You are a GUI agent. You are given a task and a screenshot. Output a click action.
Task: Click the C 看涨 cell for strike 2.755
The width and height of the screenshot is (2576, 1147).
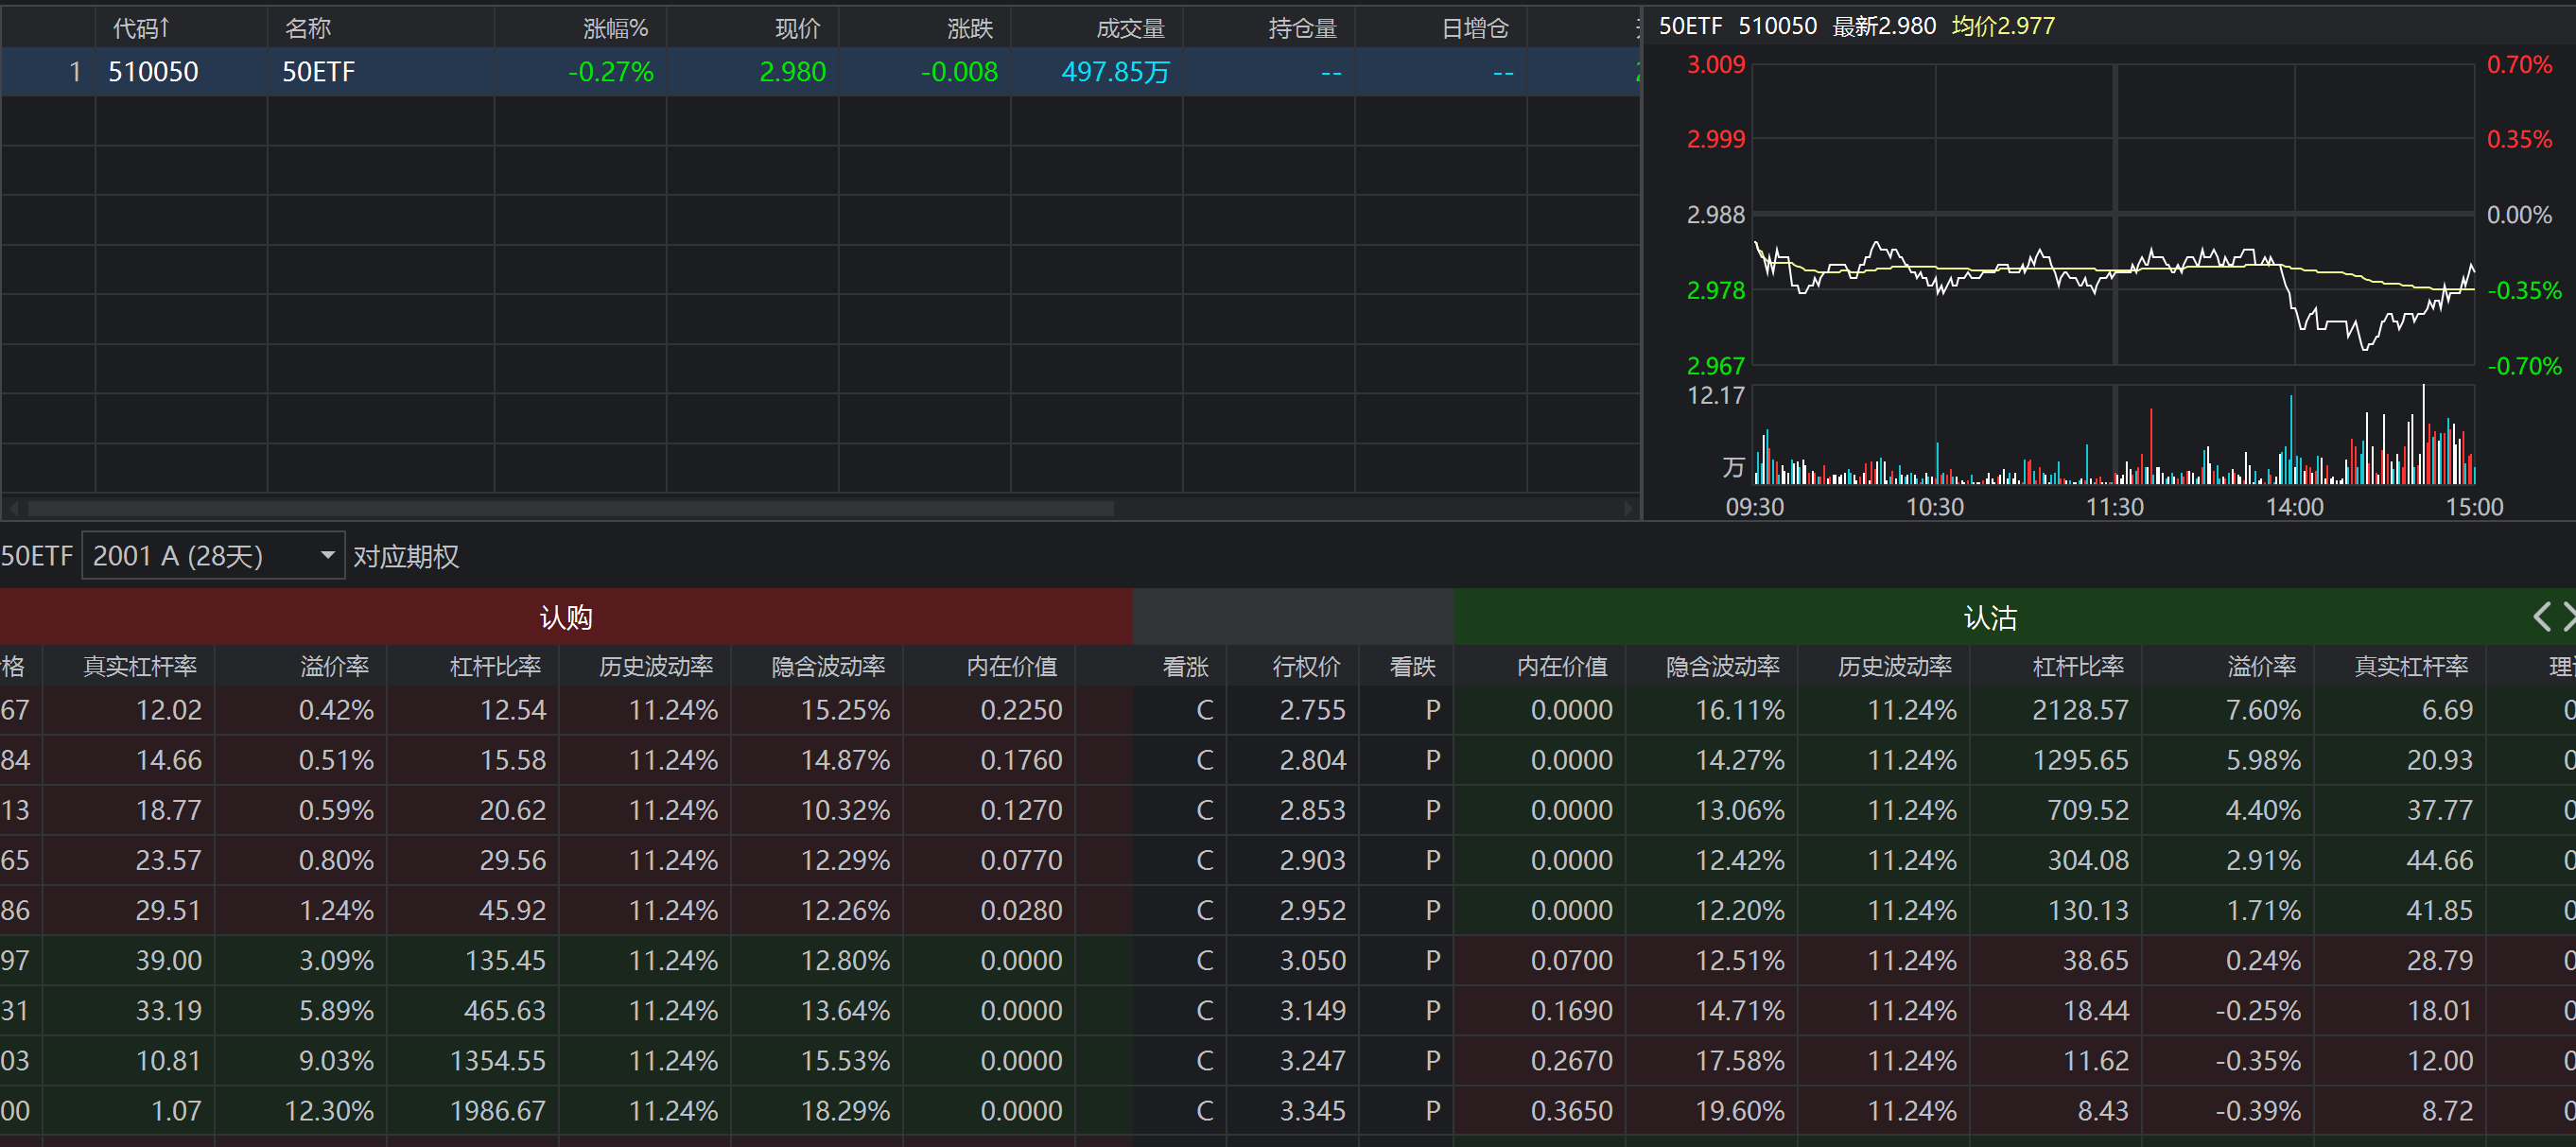[x=1204, y=710]
